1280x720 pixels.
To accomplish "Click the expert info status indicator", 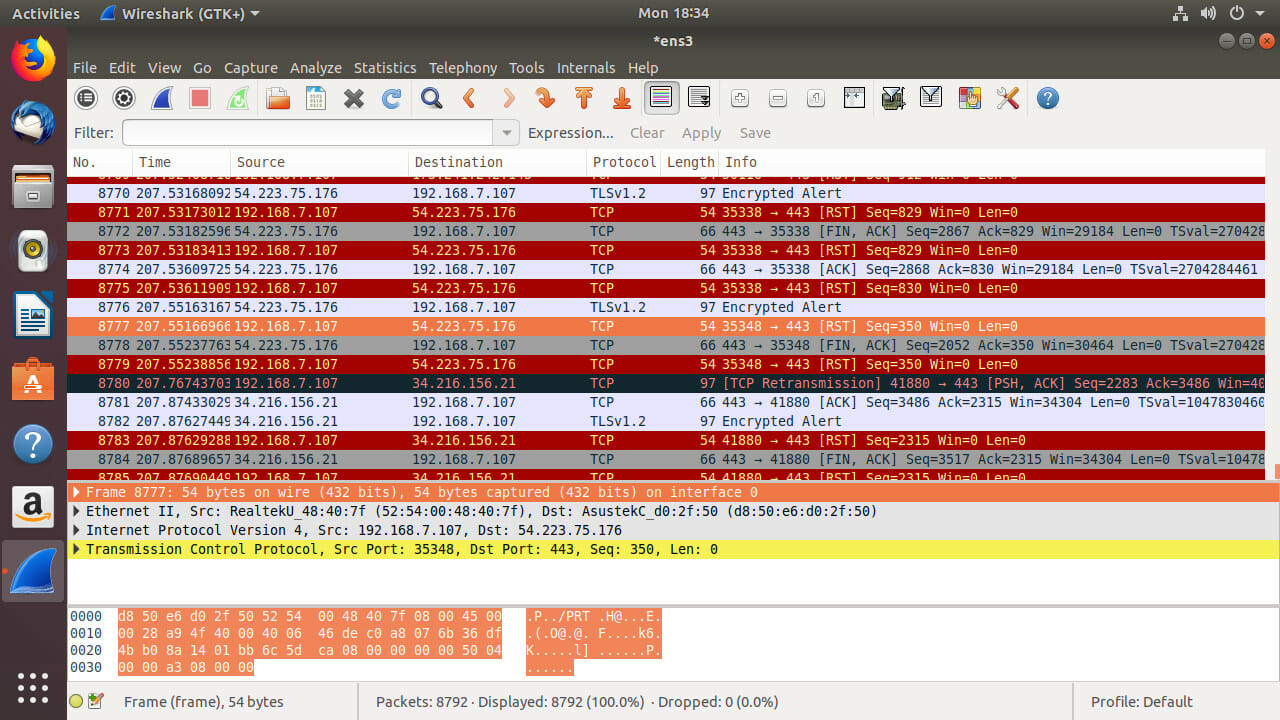I will coord(76,702).
